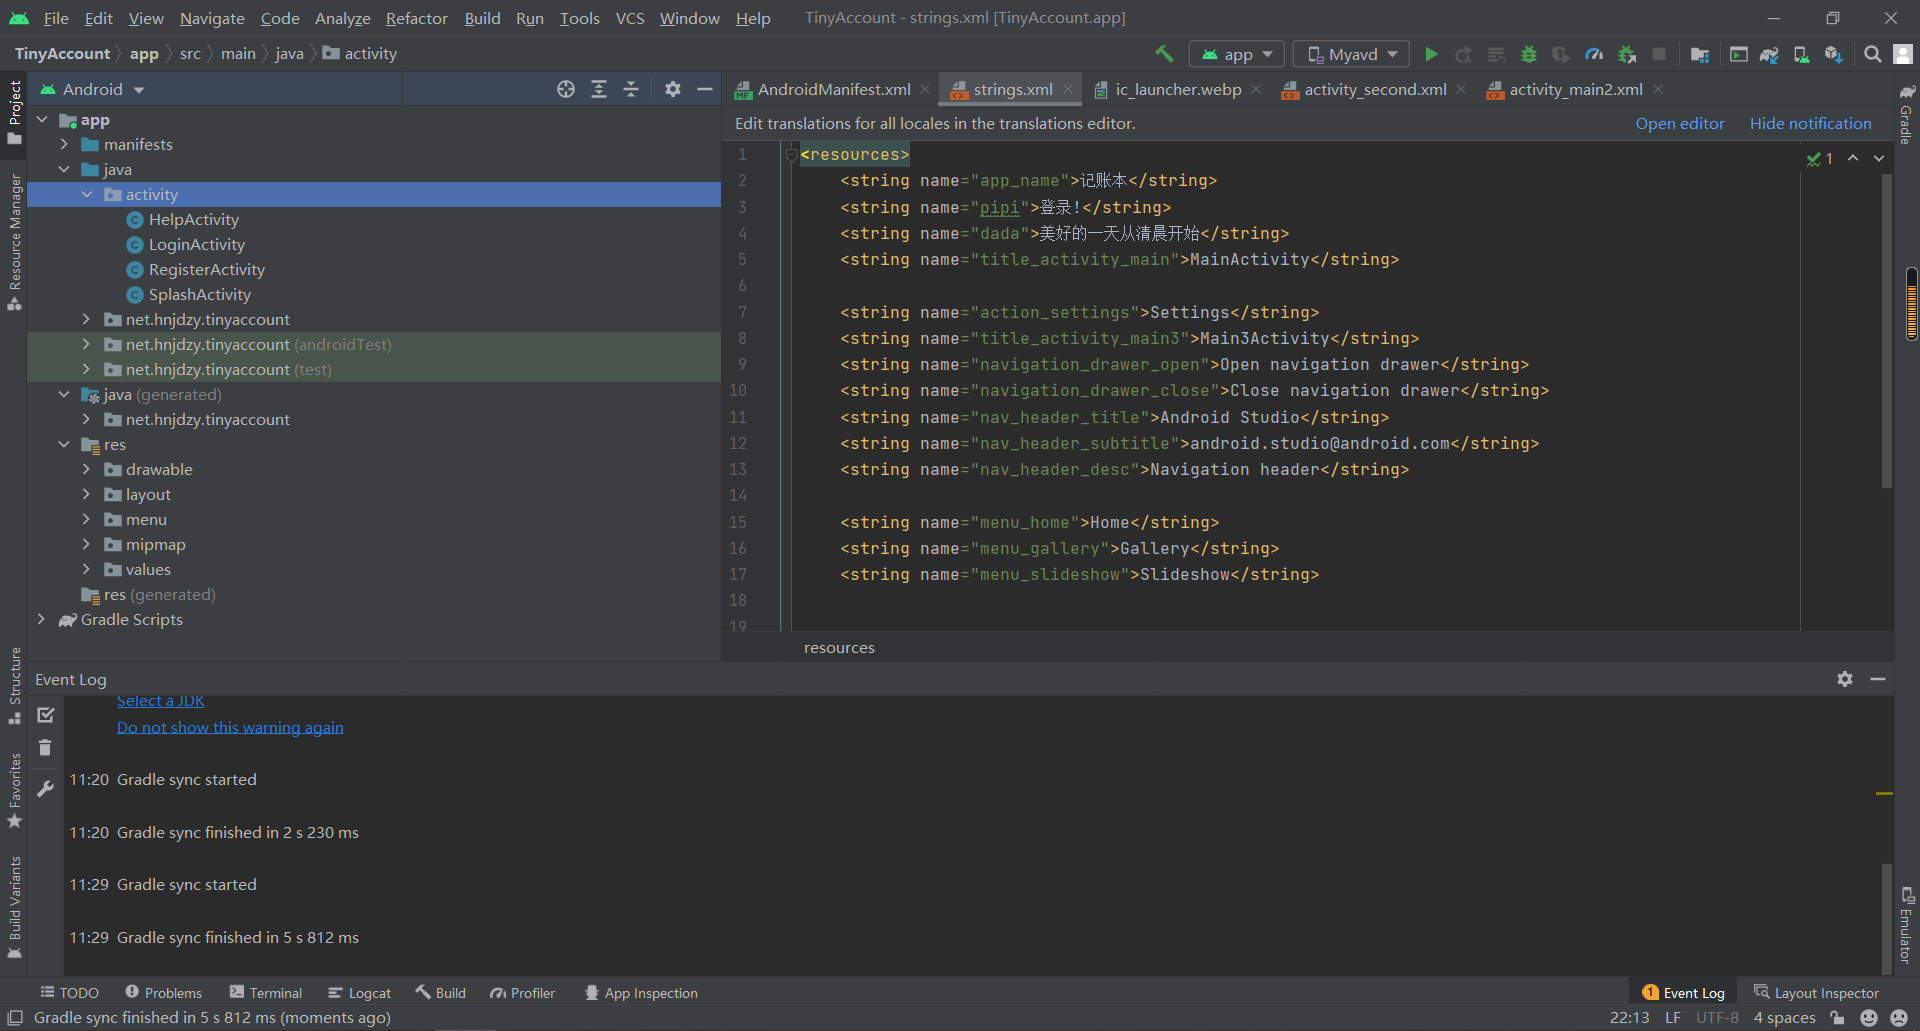Screen dimensions: 1920x1031
Task: Click the Hide notification link
Action: tap(1810, 123)
